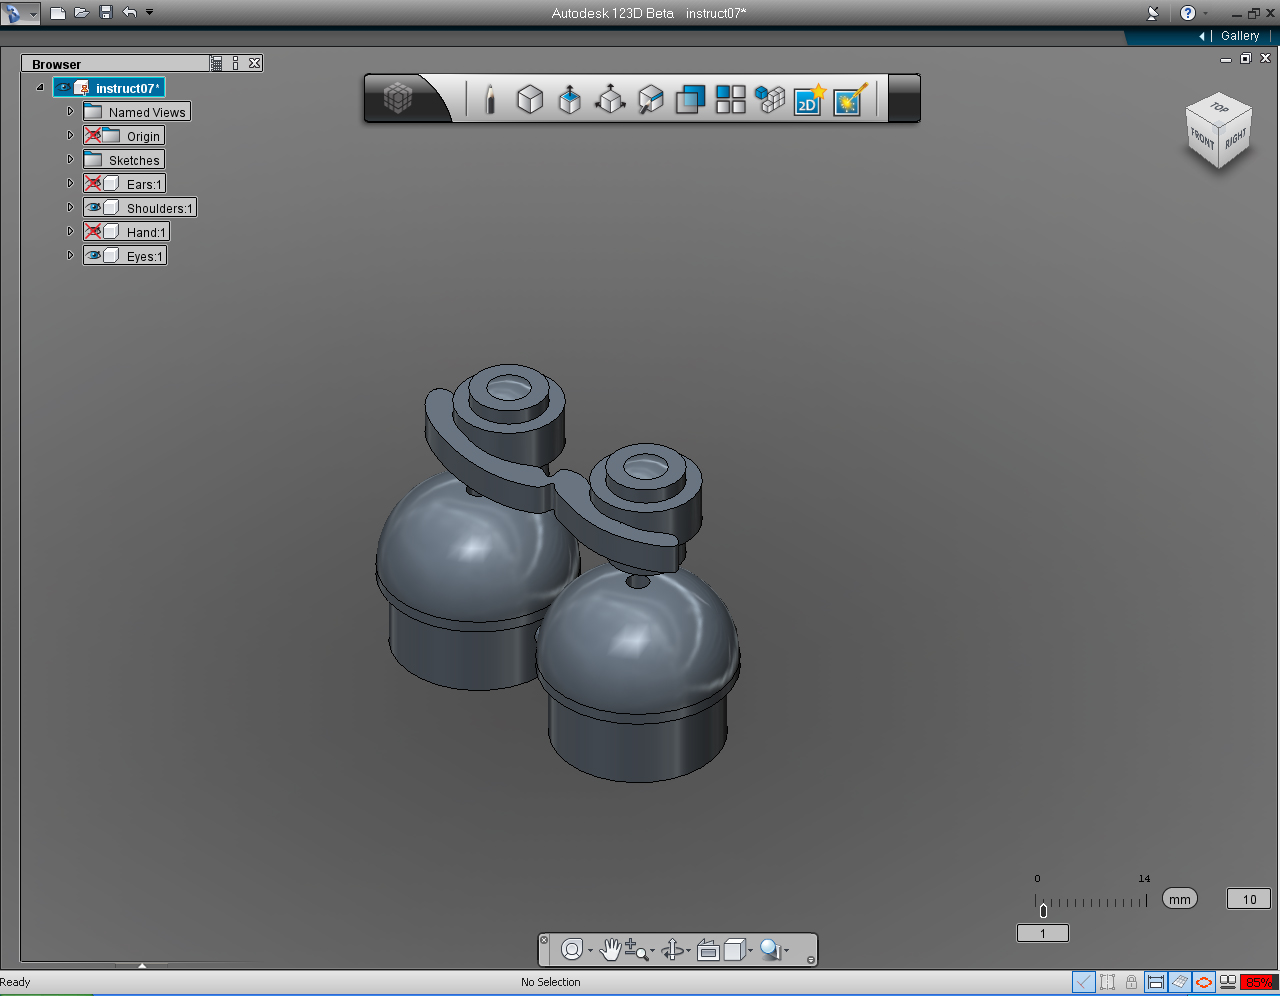This screenshot has width=1280, height=996.
Task: Click the Look At camera view icon
Action: point(708,949)
